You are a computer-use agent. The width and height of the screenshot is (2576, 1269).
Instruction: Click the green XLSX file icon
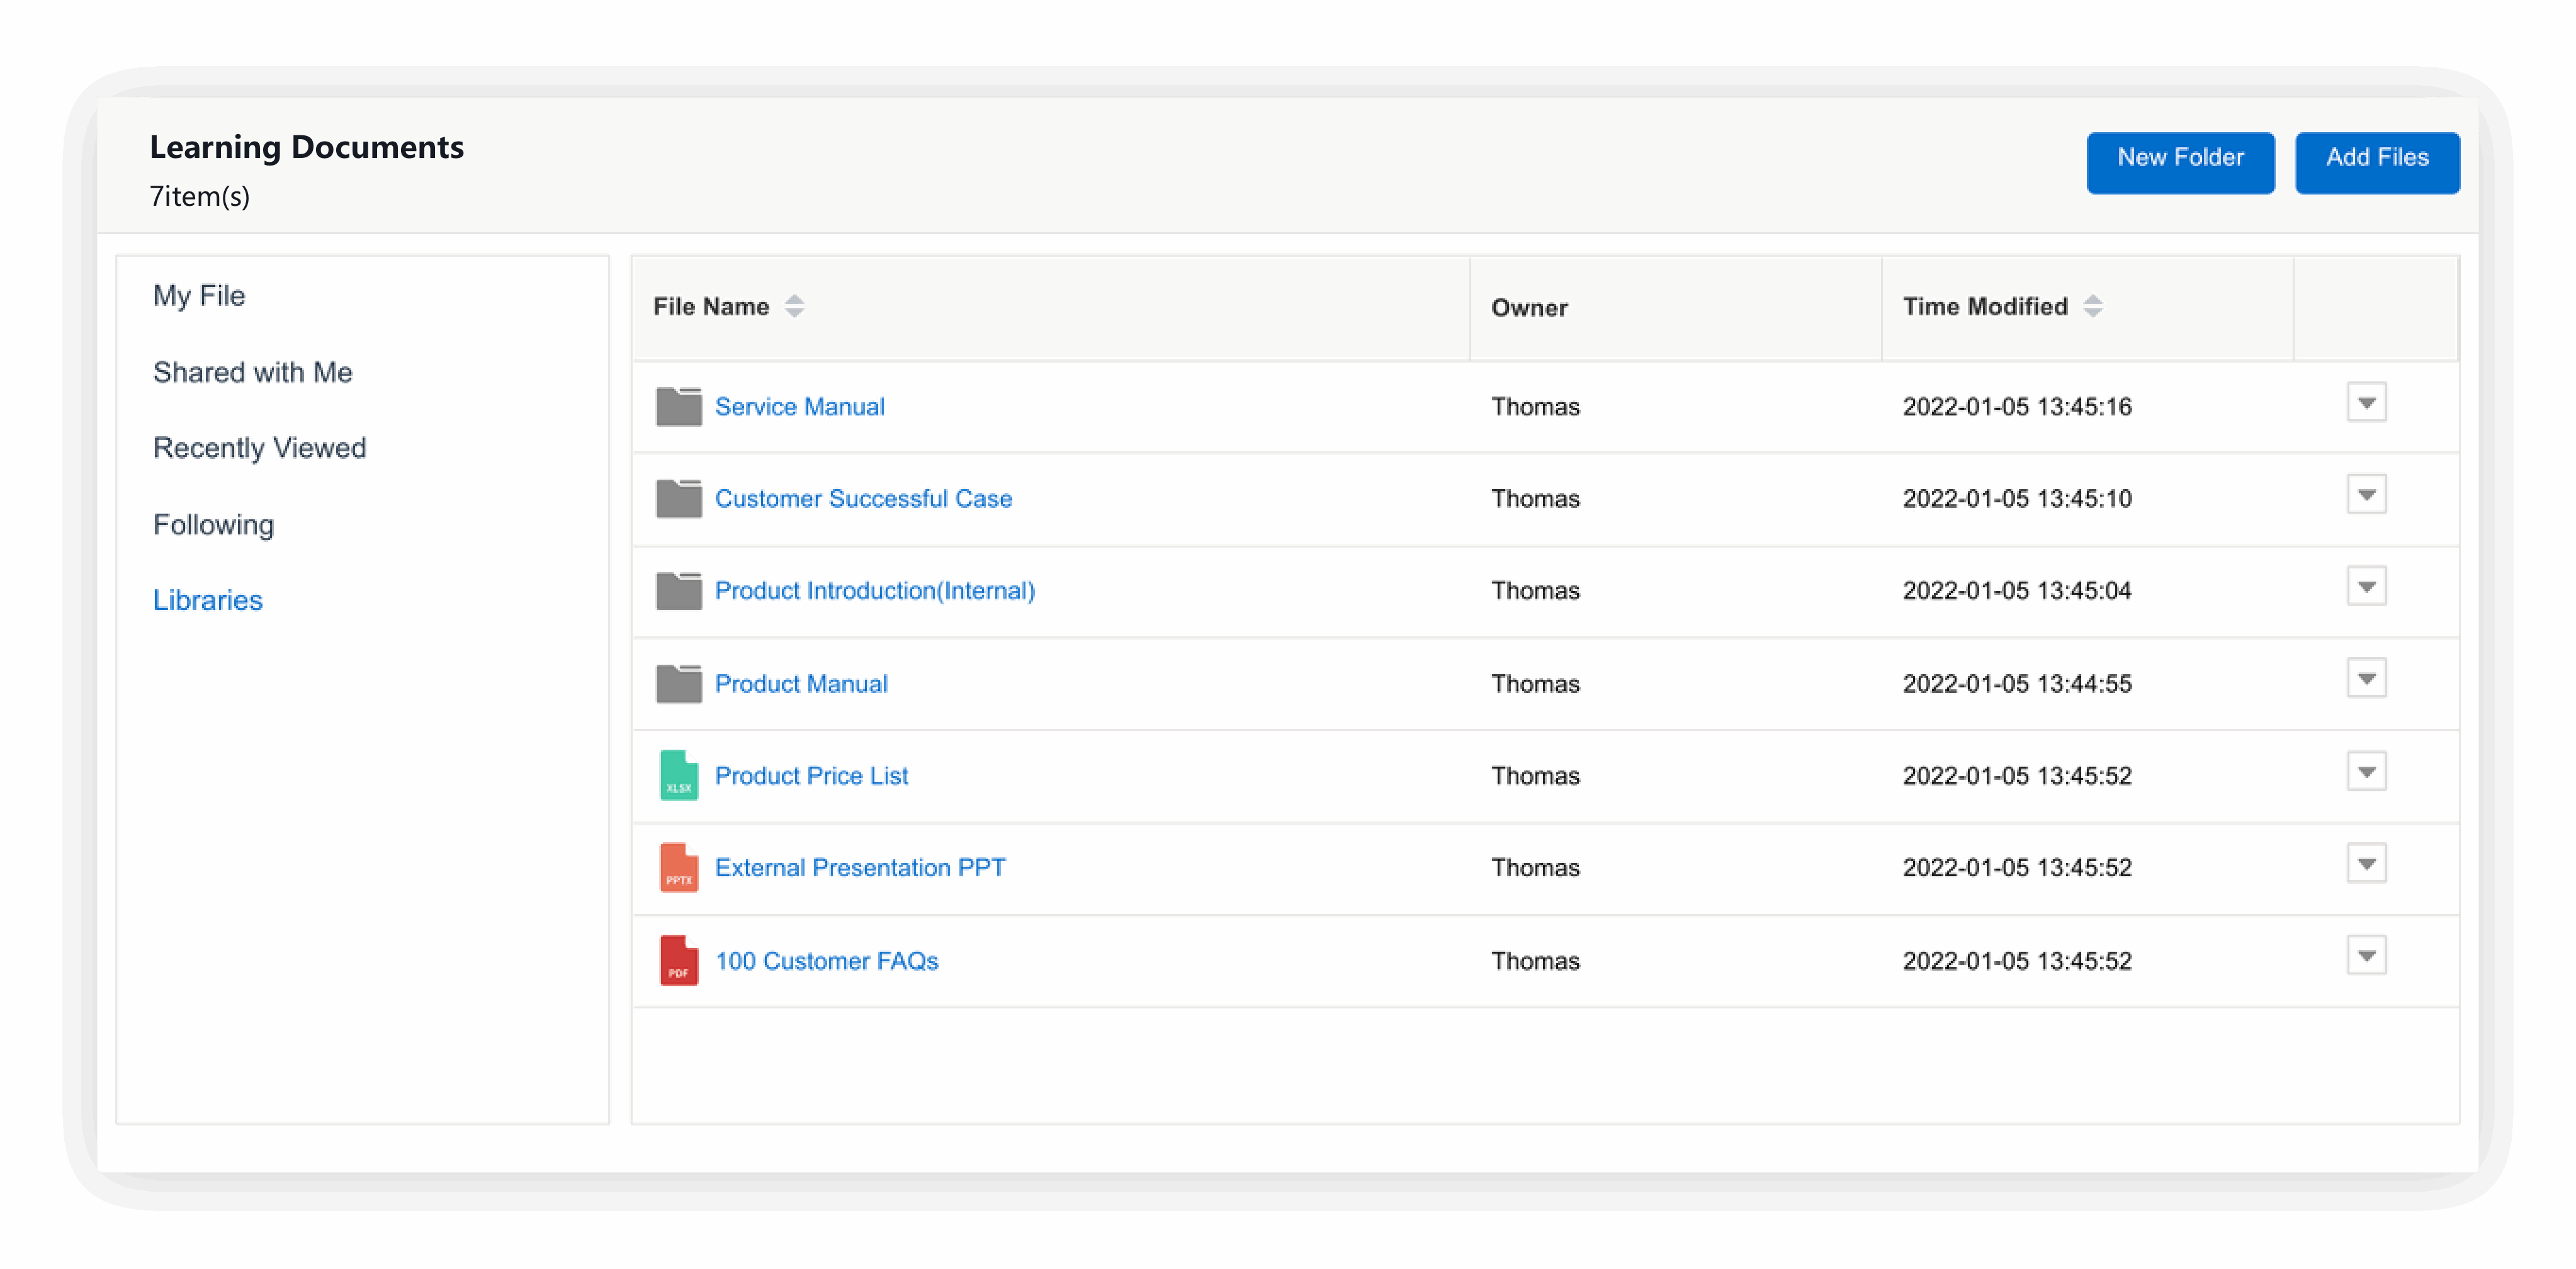679,775
